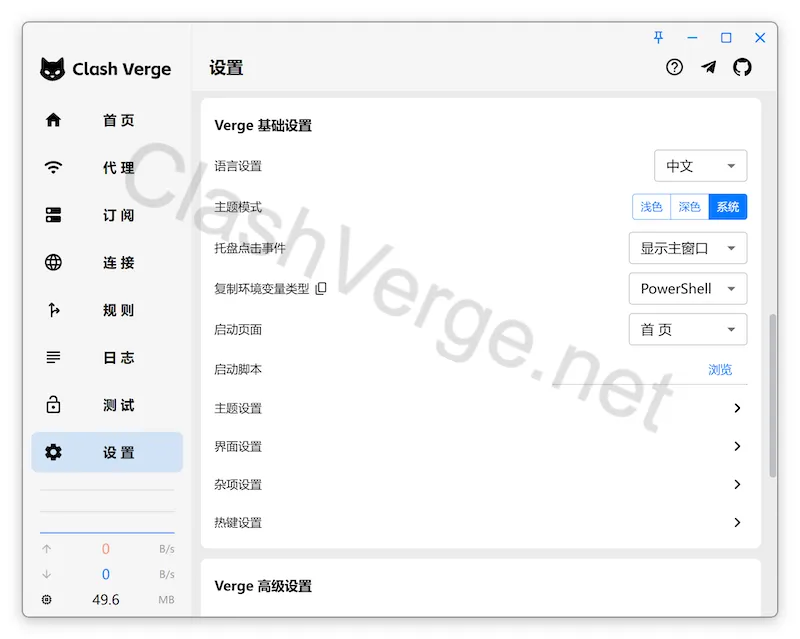Select 深色 dark theme mode
800x639 pixels.
pyautogui.click(x=689, y=207)
